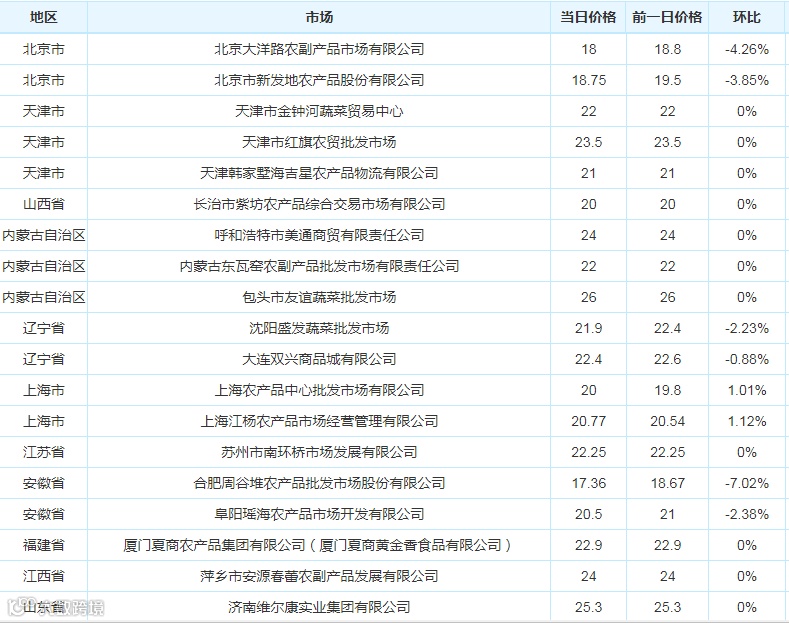Select 天津市红旗农贸批发市场 market cell
The height and width of the screenshot is (623, 789).
[x=319, y=142]
